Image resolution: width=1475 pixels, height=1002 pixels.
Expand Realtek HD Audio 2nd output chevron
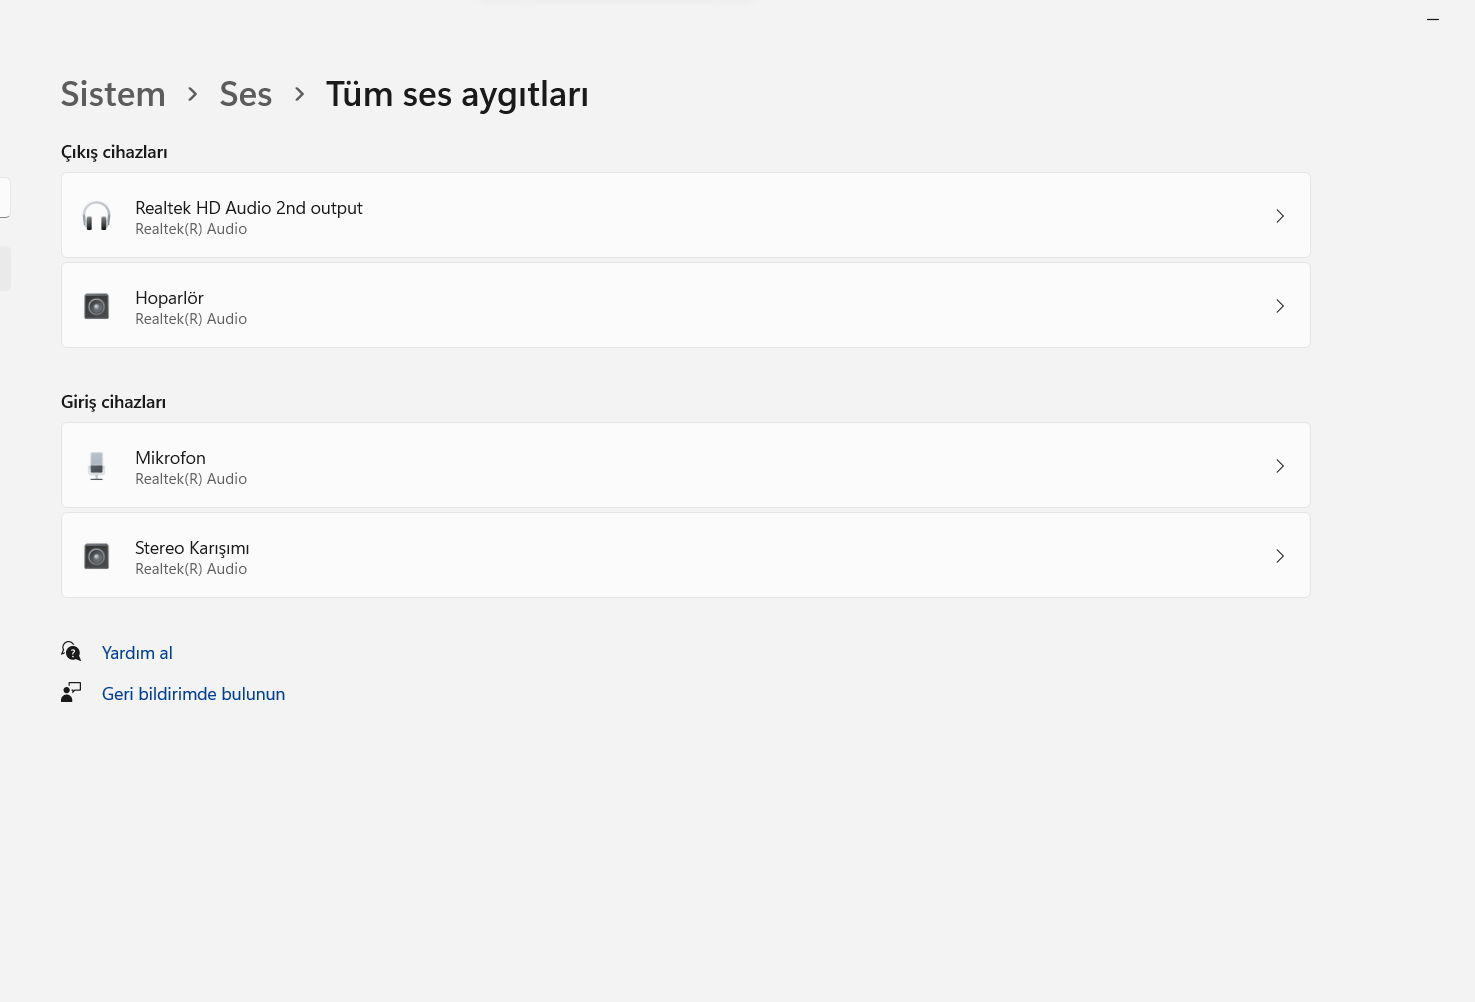1279,216
